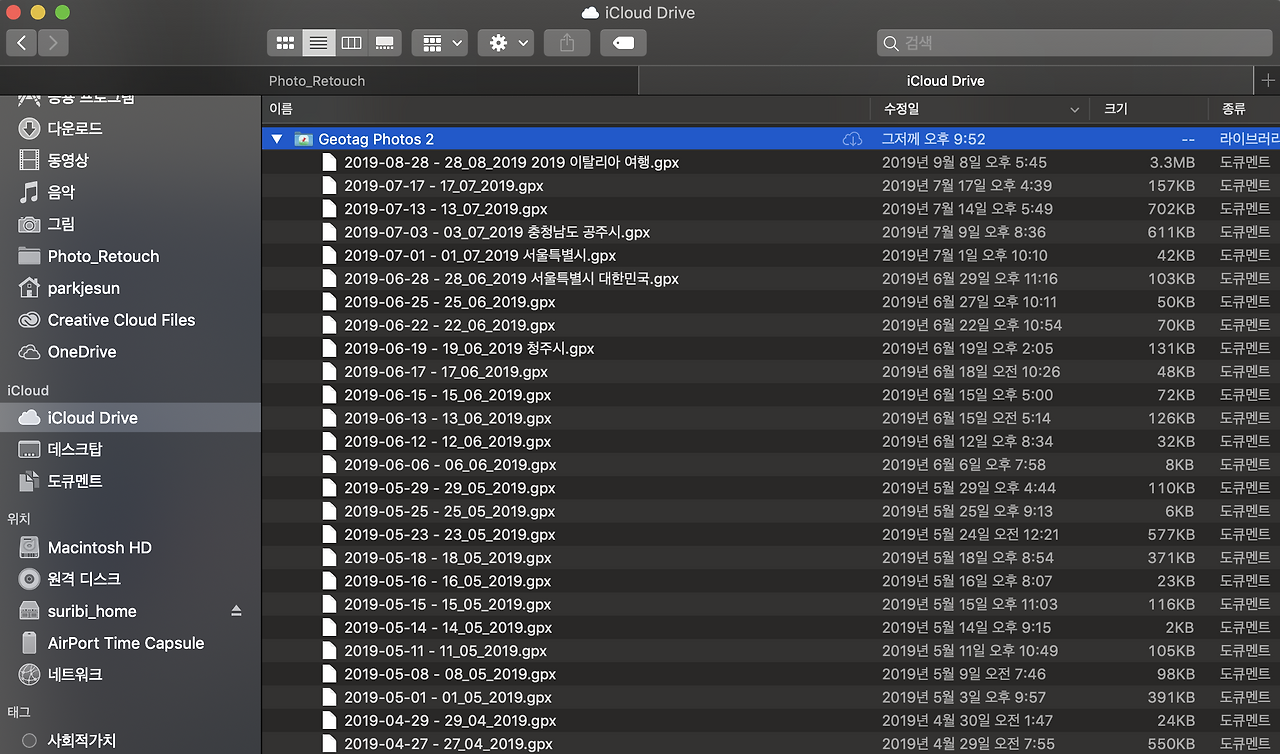The image size is (1280, 754).
Task: Open the item grouping dropdown
Action: pyautogui.click(x=440, y=42)
